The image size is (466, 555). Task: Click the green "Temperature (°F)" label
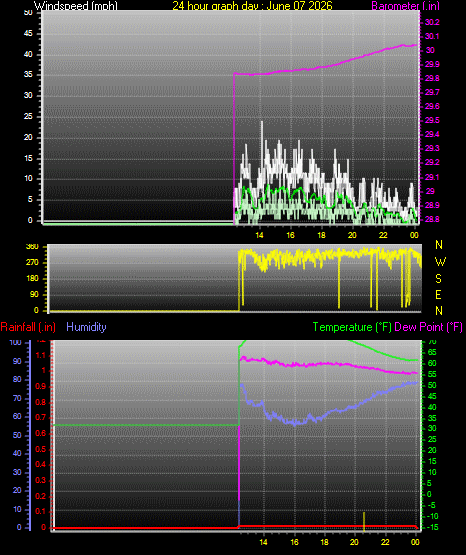click(x=352, y=327)
